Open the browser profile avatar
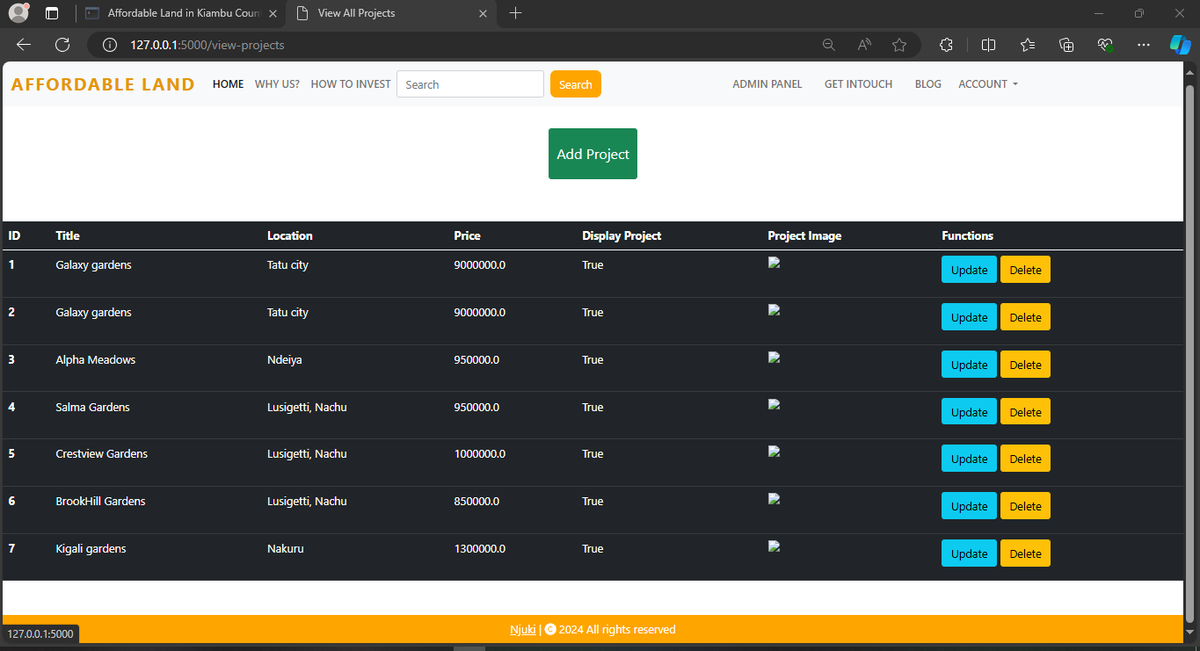The height and width of the screenshot is (651, 1200). (18, 13)
